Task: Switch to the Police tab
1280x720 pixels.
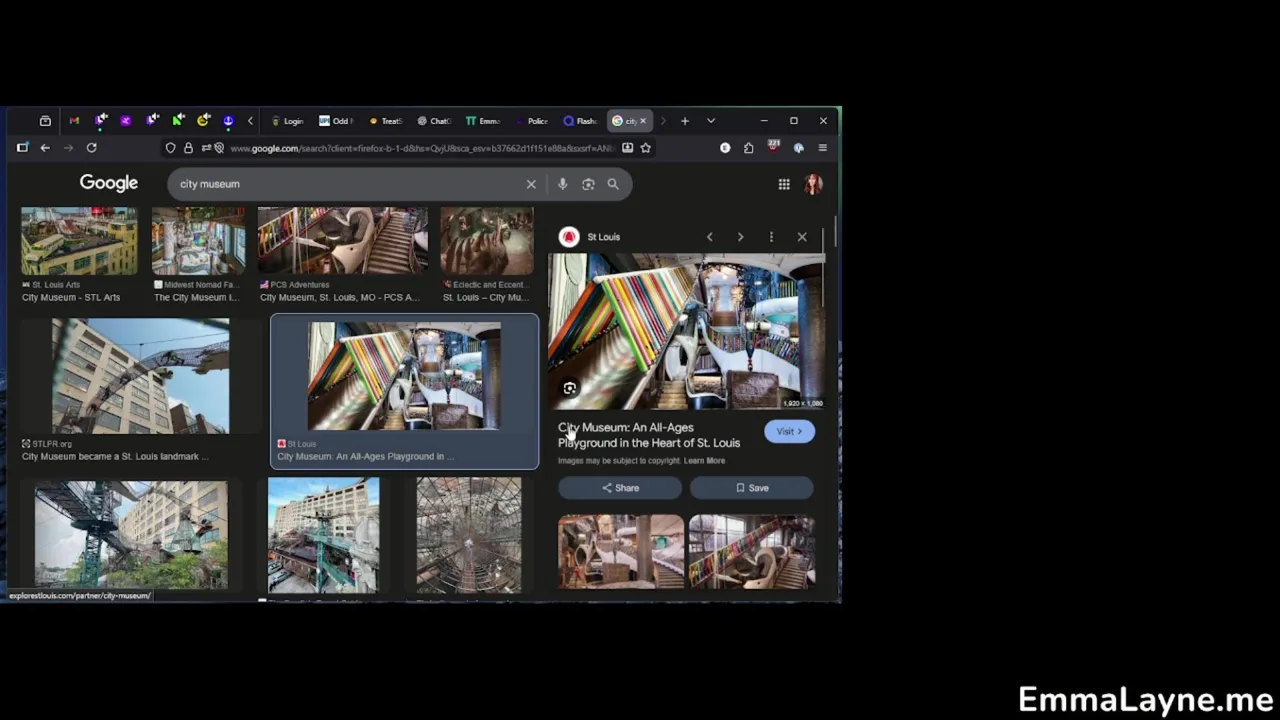Action: point(532,121)
